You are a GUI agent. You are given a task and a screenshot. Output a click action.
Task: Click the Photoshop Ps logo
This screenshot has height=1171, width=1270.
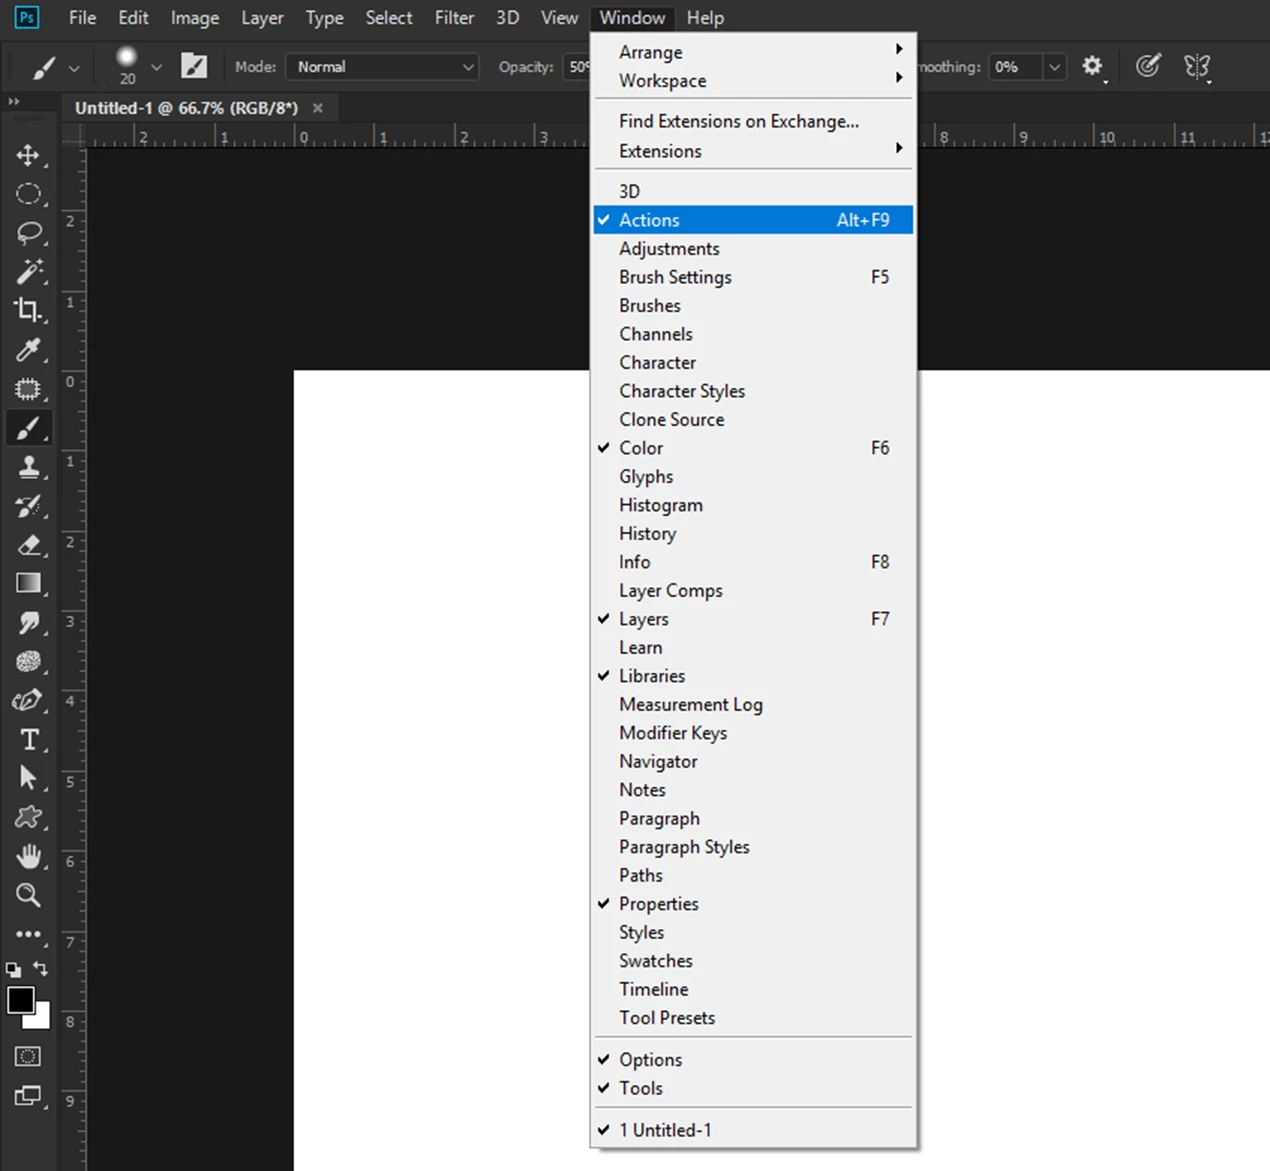click(x=27, y=17)
